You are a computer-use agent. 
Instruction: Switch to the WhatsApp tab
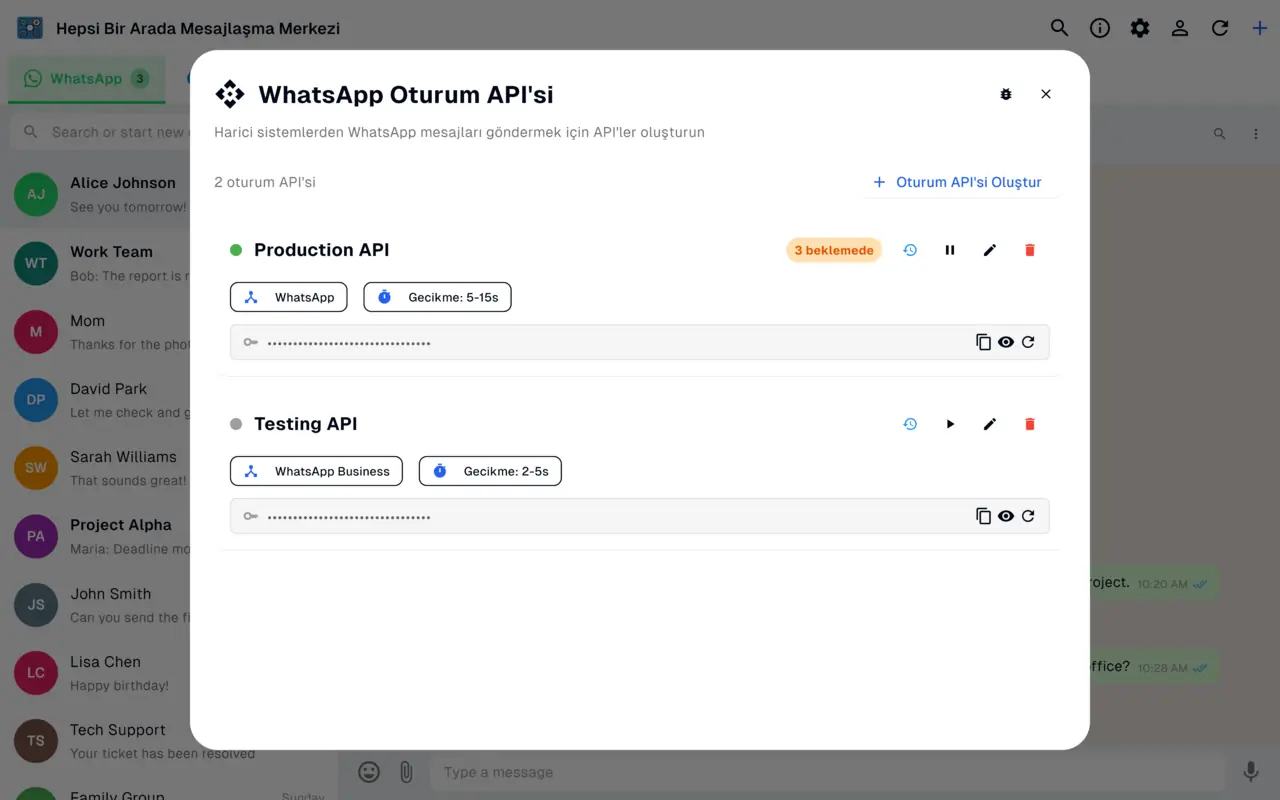click(x=86, y=79)
